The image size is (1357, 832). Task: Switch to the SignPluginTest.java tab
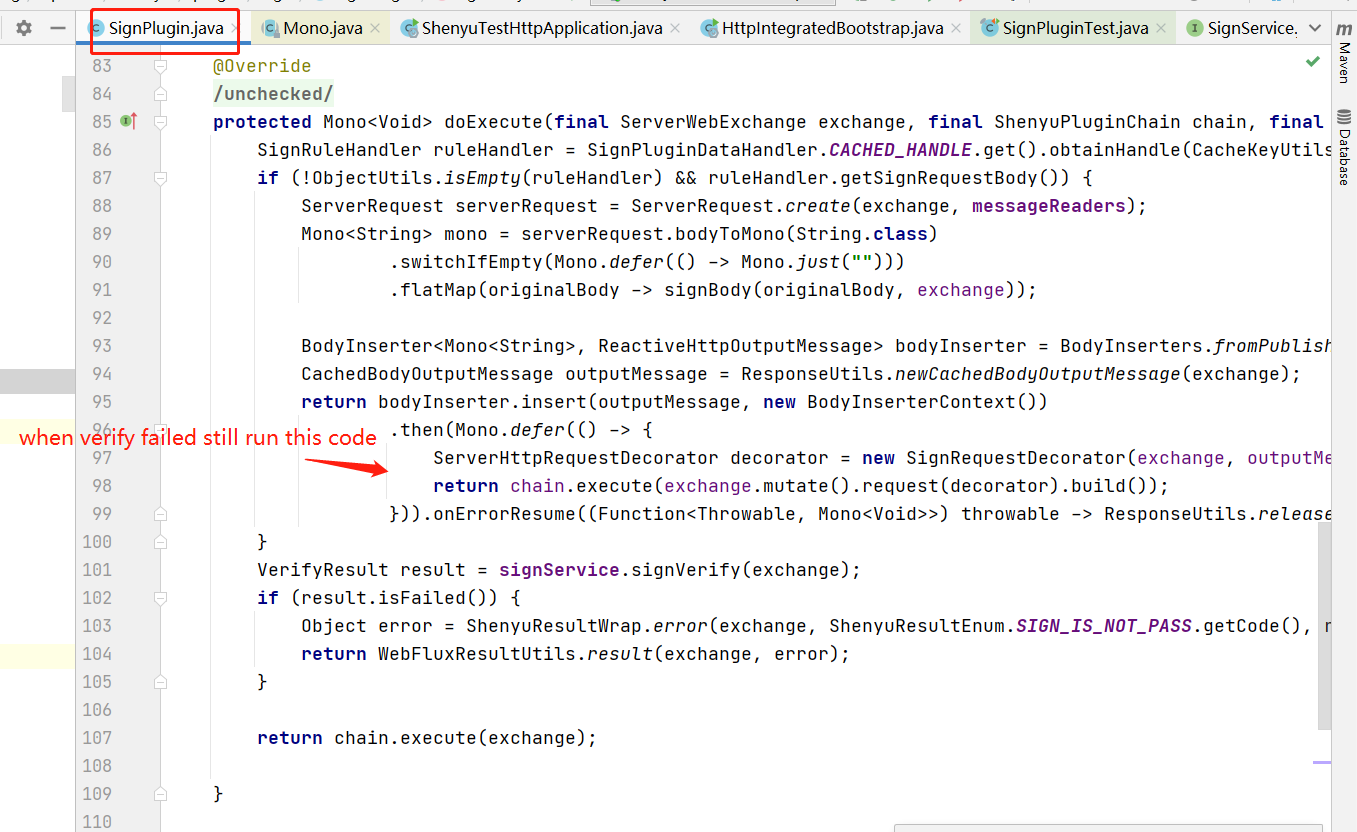tap(1075, 28)
